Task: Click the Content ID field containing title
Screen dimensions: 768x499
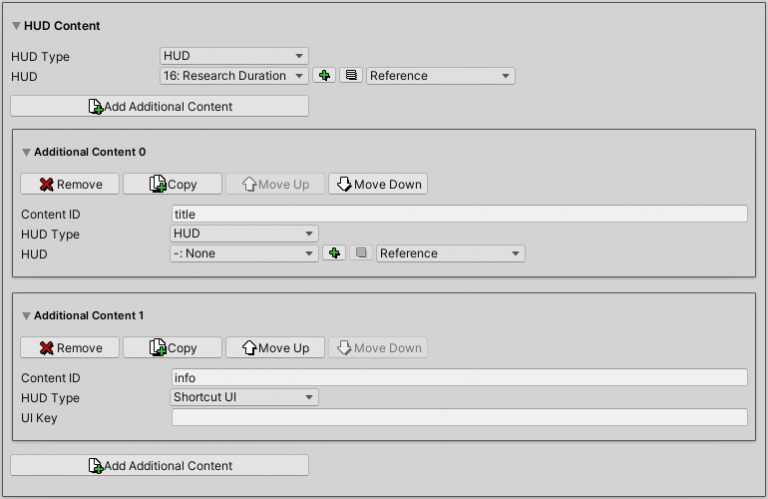Action: point(459,214)
